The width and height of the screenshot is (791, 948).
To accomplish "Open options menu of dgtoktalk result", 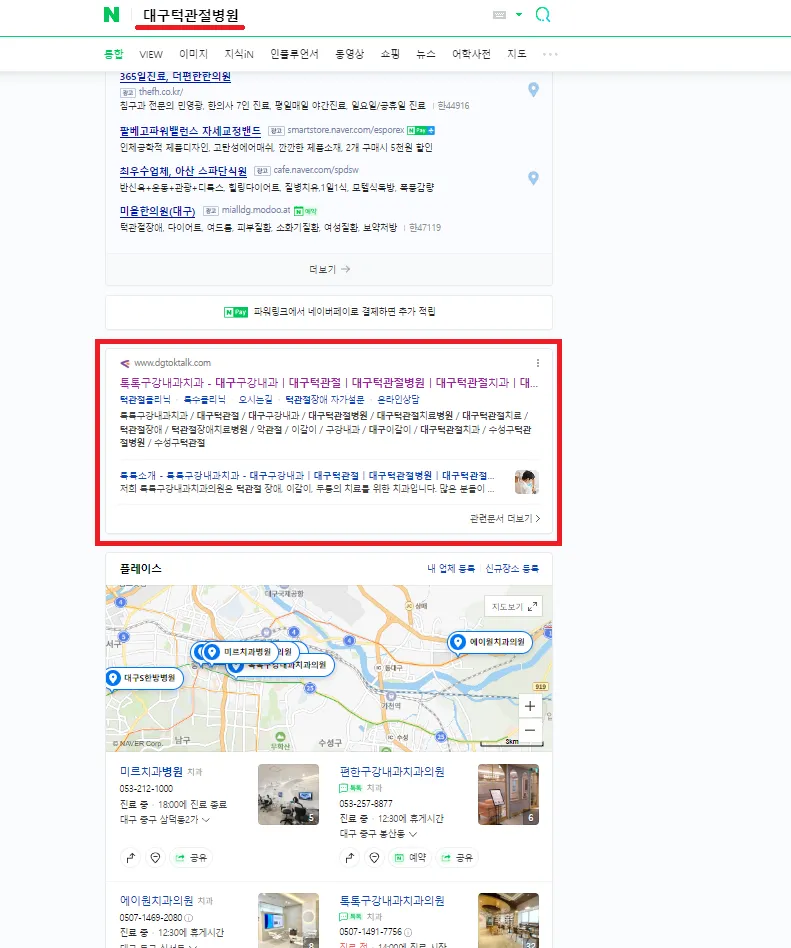I will [x=538, y=363].
